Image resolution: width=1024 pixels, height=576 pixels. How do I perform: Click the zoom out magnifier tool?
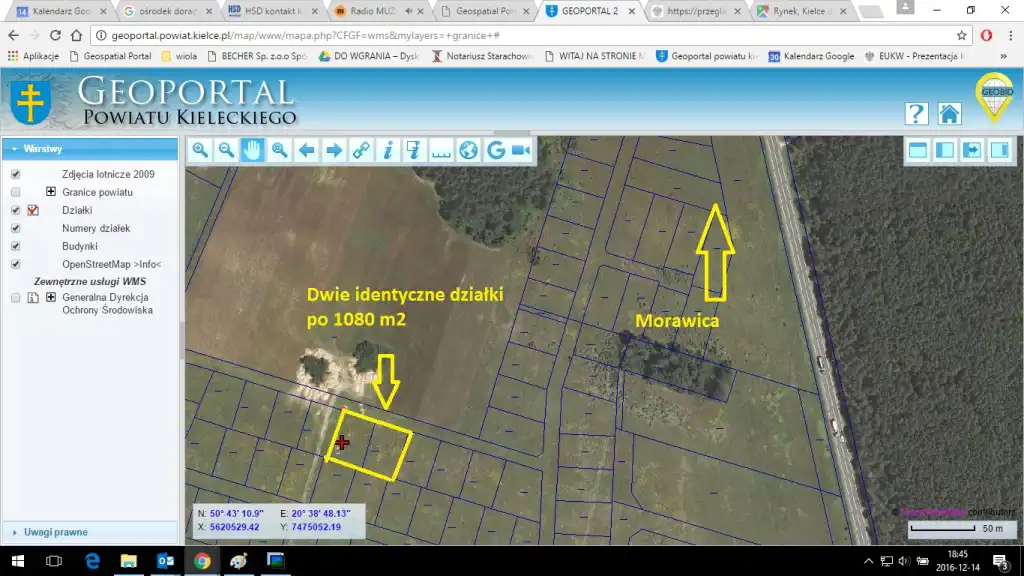[227, 150]
